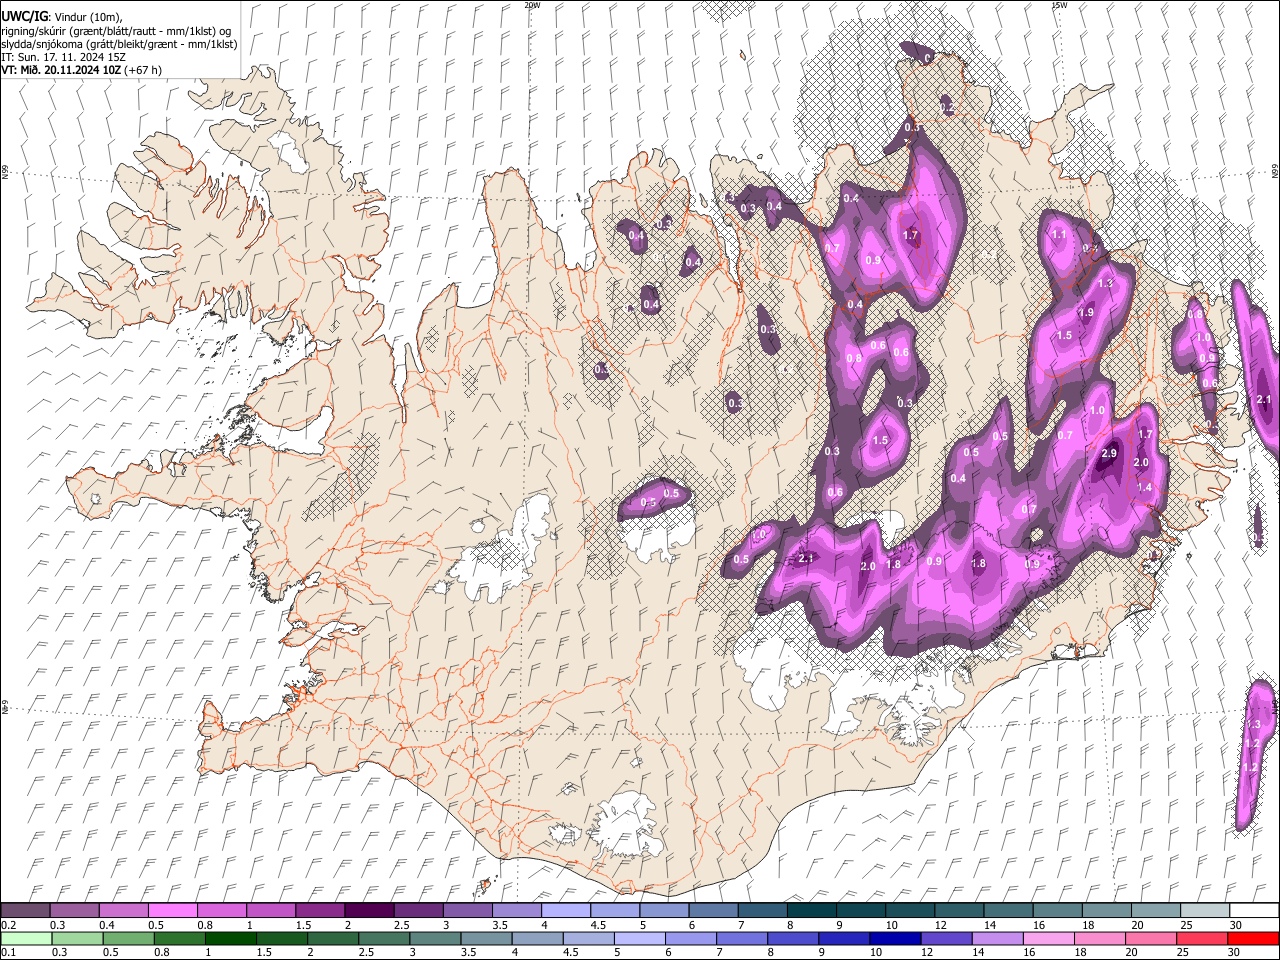Select the dark mauve 0.2 snow-scale swatch
The image size is (1280, 960).
pos(25,910)
